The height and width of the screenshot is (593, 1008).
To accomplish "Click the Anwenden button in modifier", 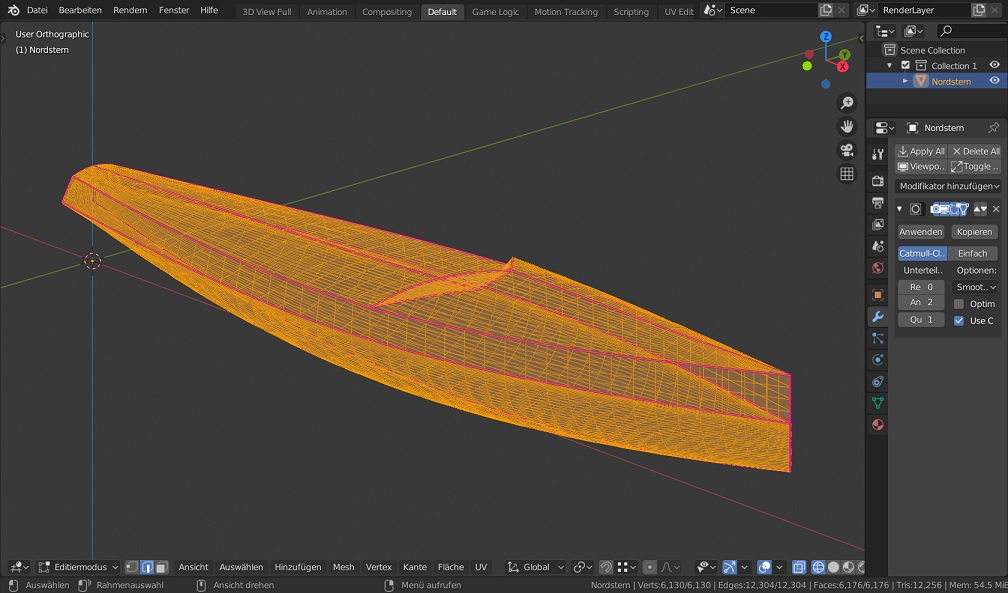I will [x=920, y=231].
